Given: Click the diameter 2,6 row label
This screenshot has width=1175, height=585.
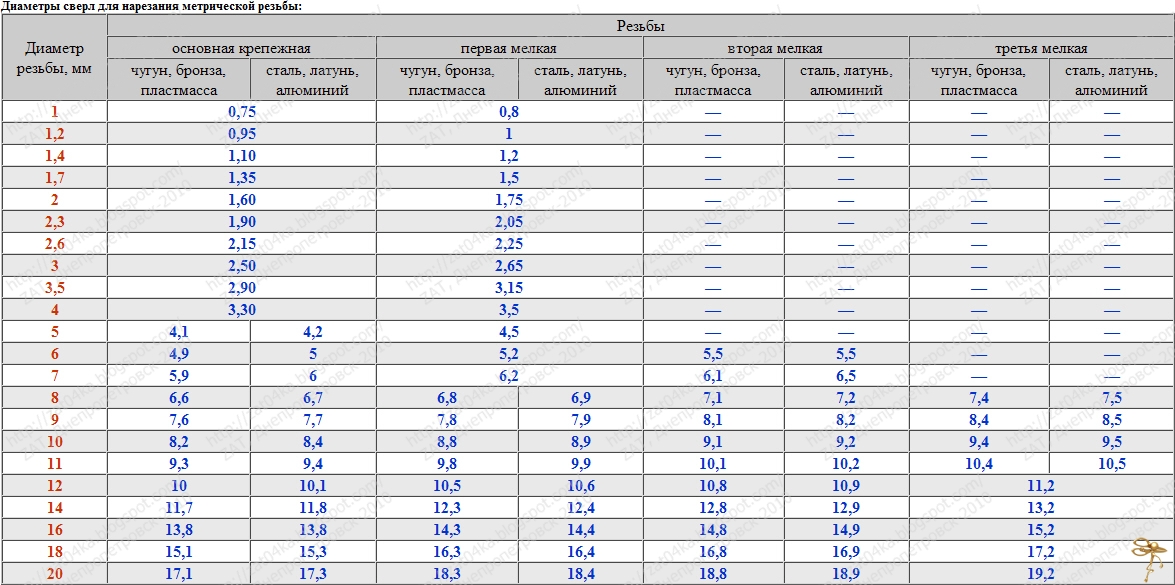Looking at the screenshot, I should [54, 244].
